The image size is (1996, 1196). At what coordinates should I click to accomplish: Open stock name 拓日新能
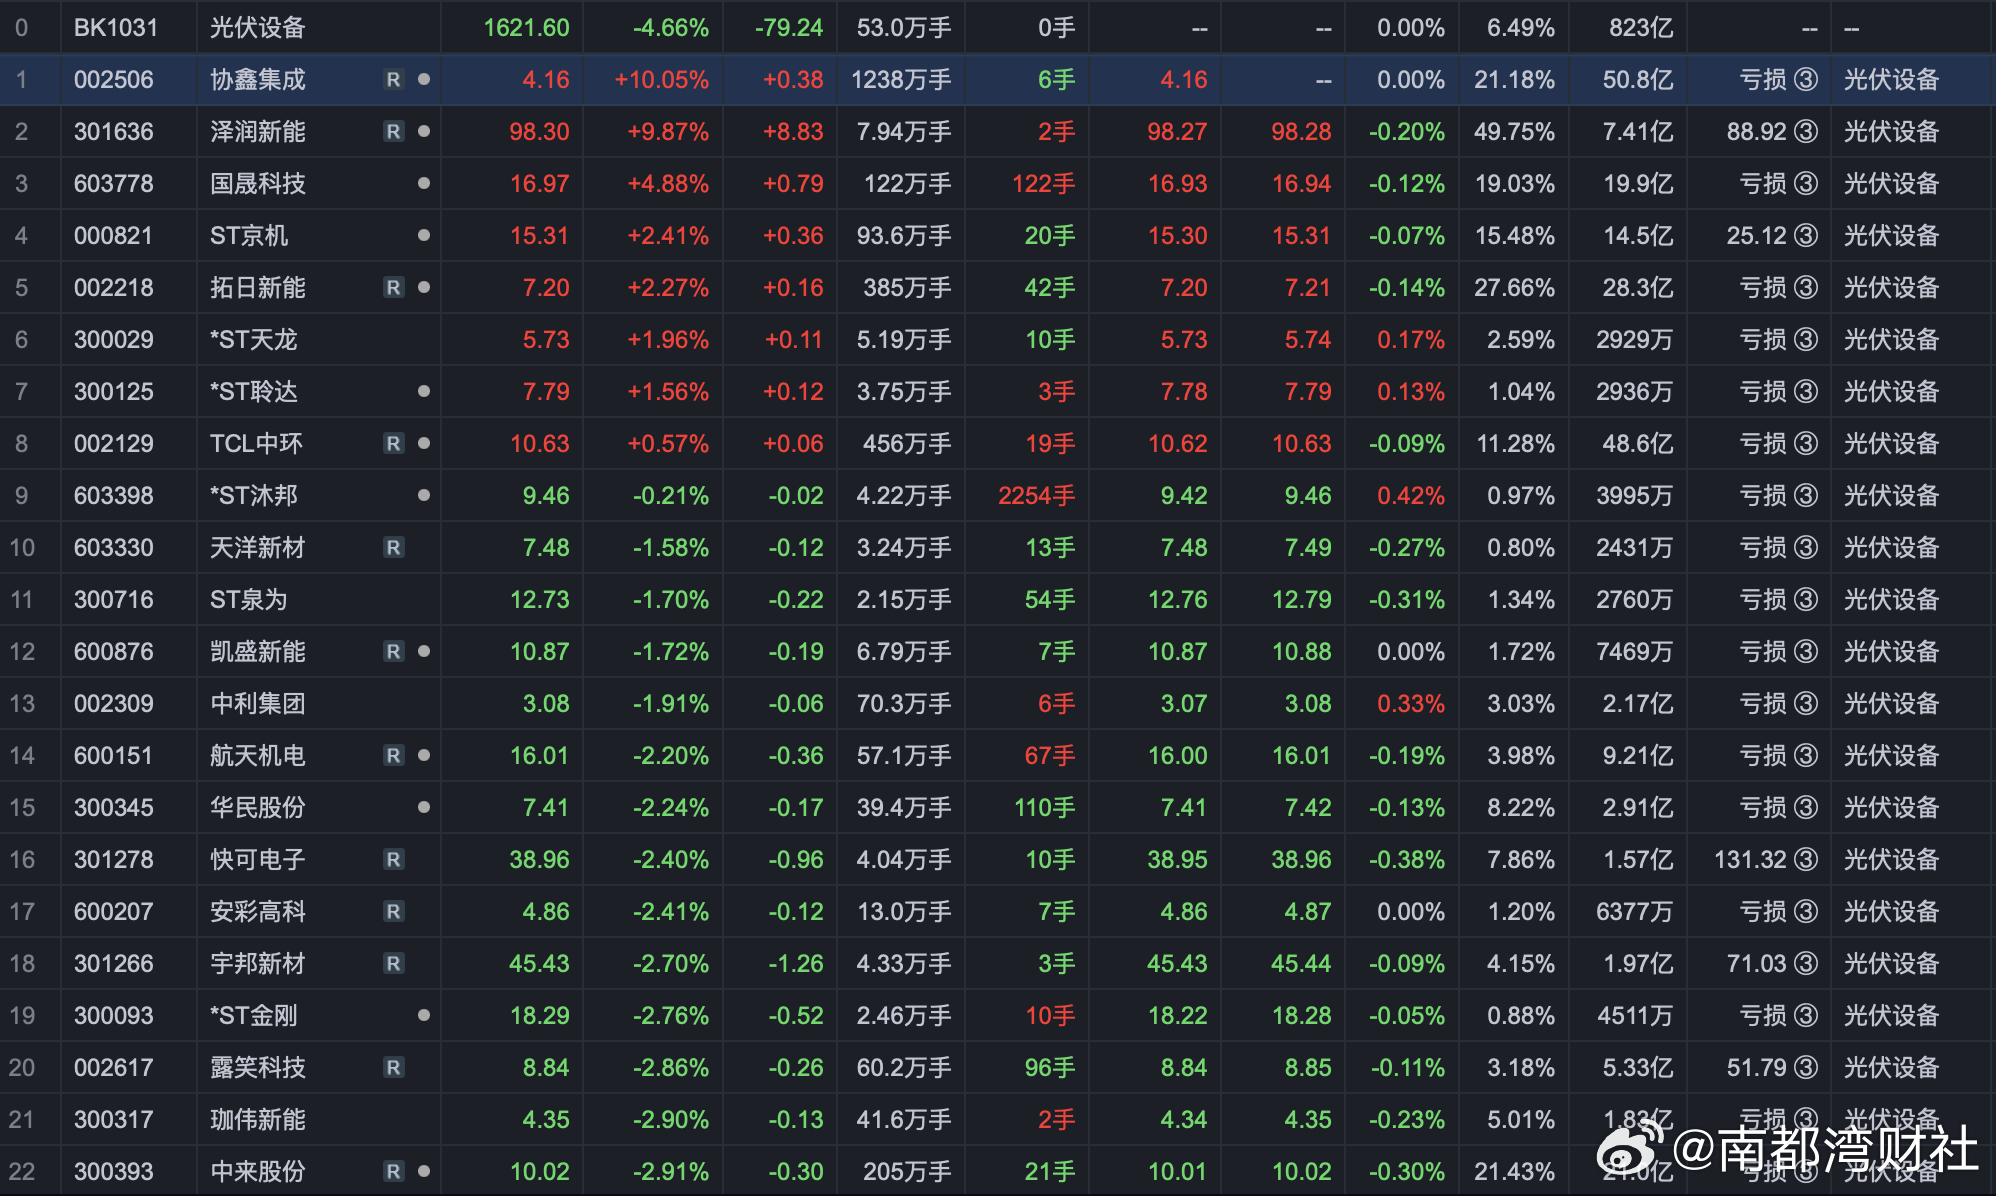pyautogui.click(x=257, y=288)
